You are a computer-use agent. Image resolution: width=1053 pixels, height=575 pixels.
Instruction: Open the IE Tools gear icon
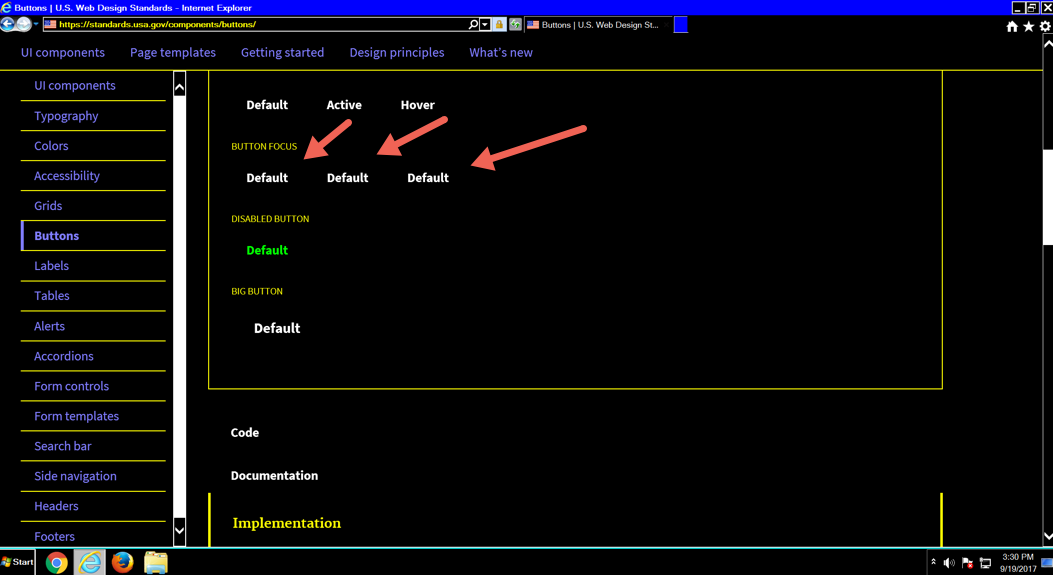pyautogui.click(x=1045, y=26)
